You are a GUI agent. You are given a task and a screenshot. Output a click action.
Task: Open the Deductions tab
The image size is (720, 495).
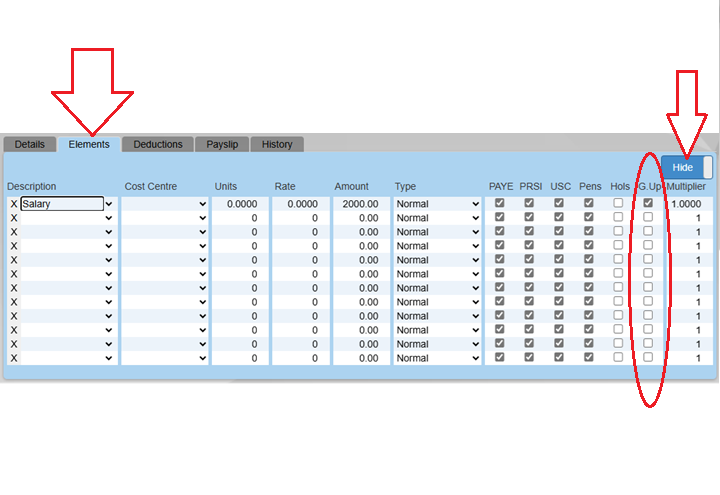click(x=158, y=144)
